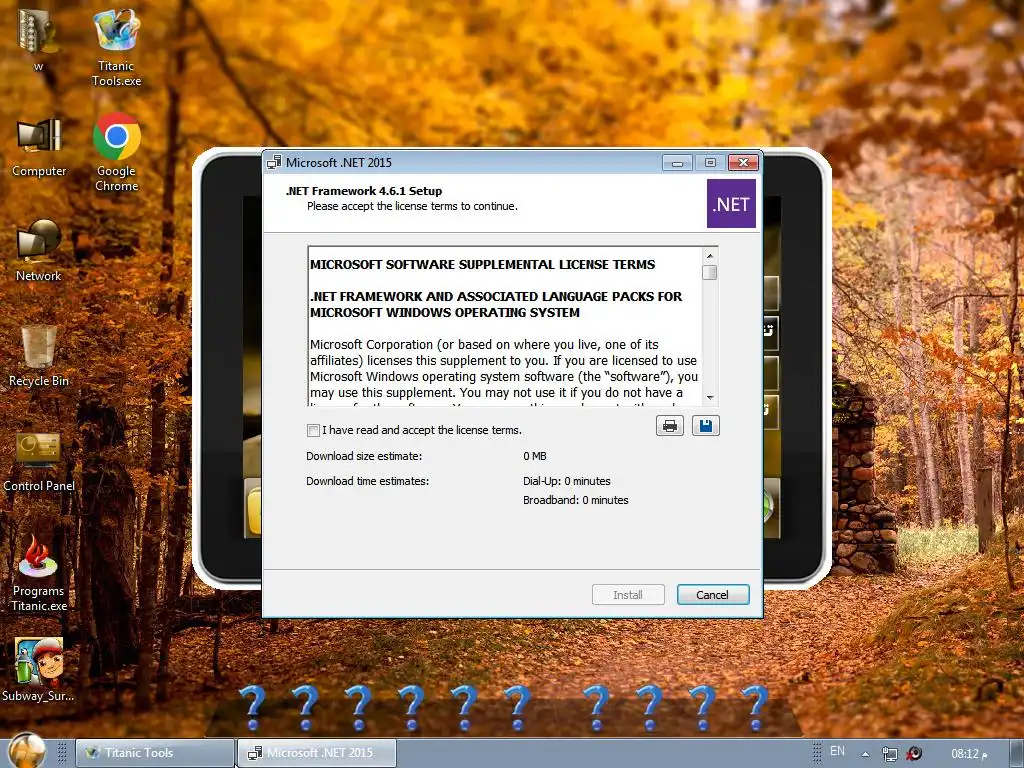
Task: Select the Network desktop icon
Action: 39,251
